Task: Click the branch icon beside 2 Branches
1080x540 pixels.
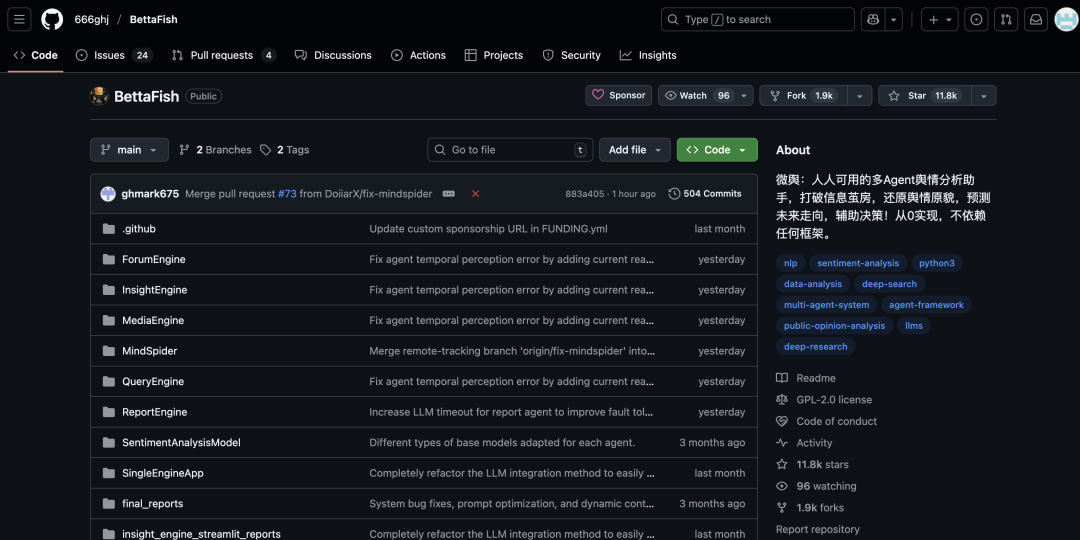Action: click(x=185, y=149)
